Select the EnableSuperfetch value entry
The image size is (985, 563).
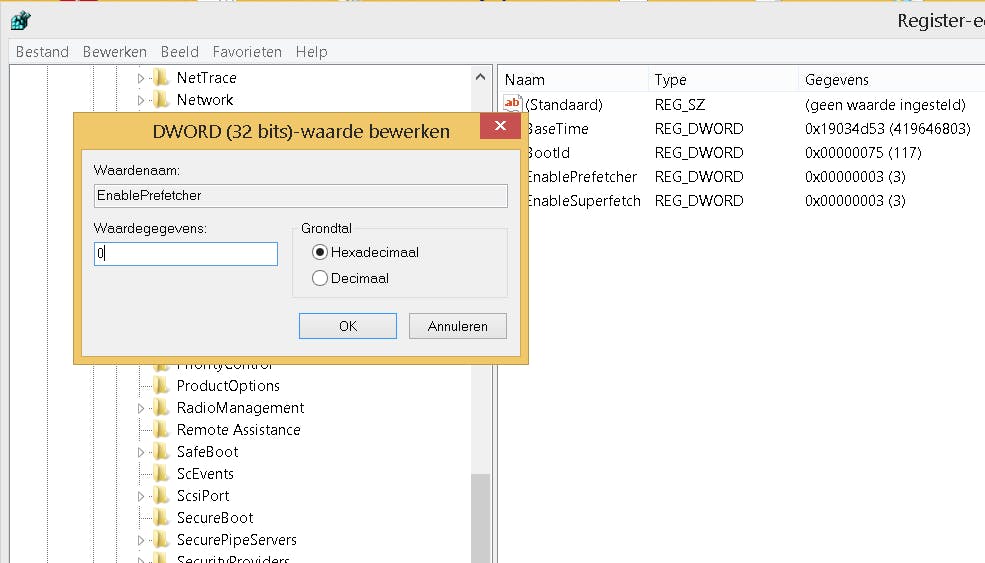[x=583, y=200]
